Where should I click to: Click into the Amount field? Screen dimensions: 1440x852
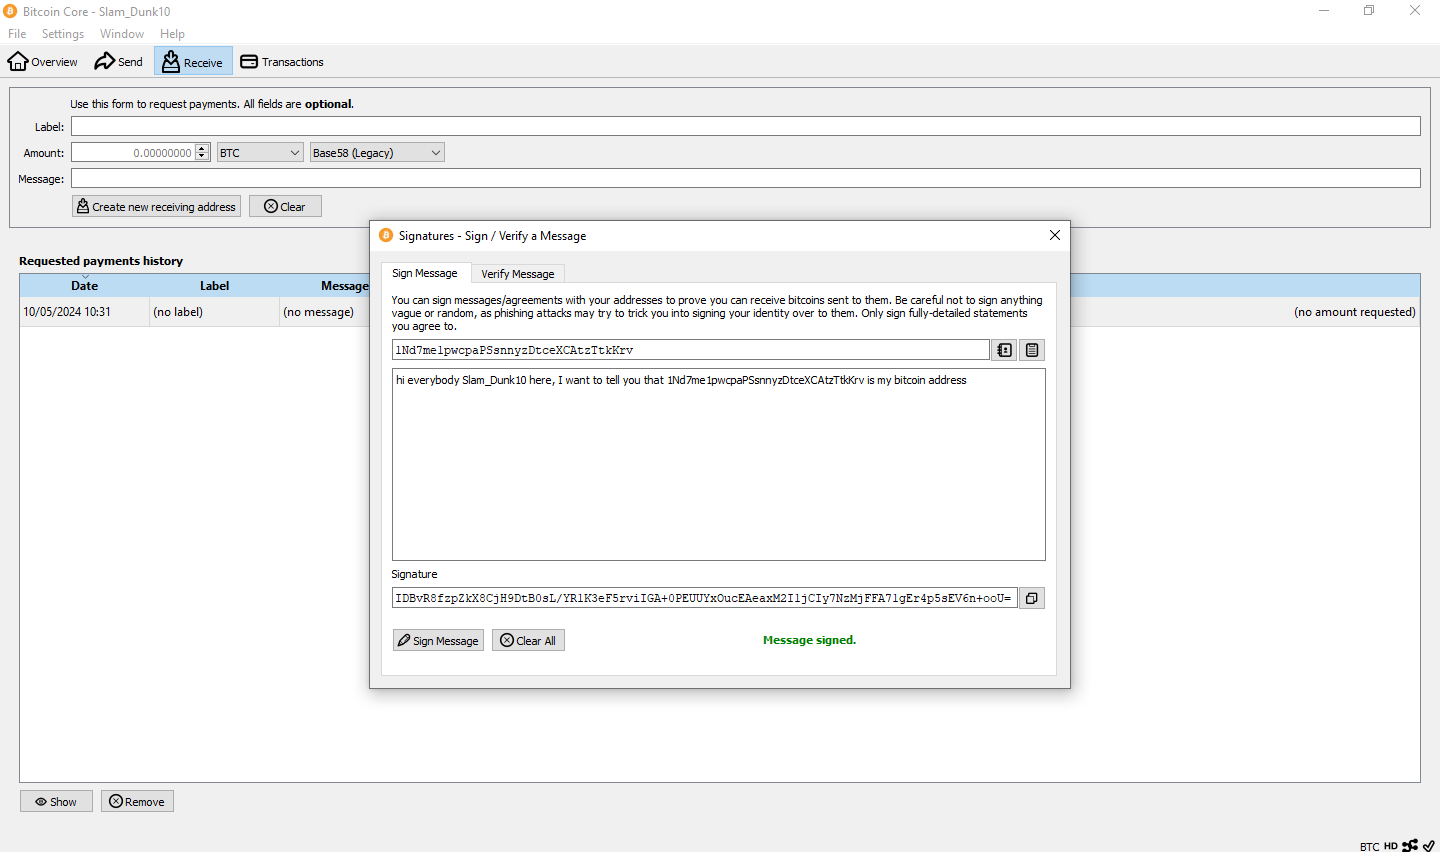click(x=133, y=152)
